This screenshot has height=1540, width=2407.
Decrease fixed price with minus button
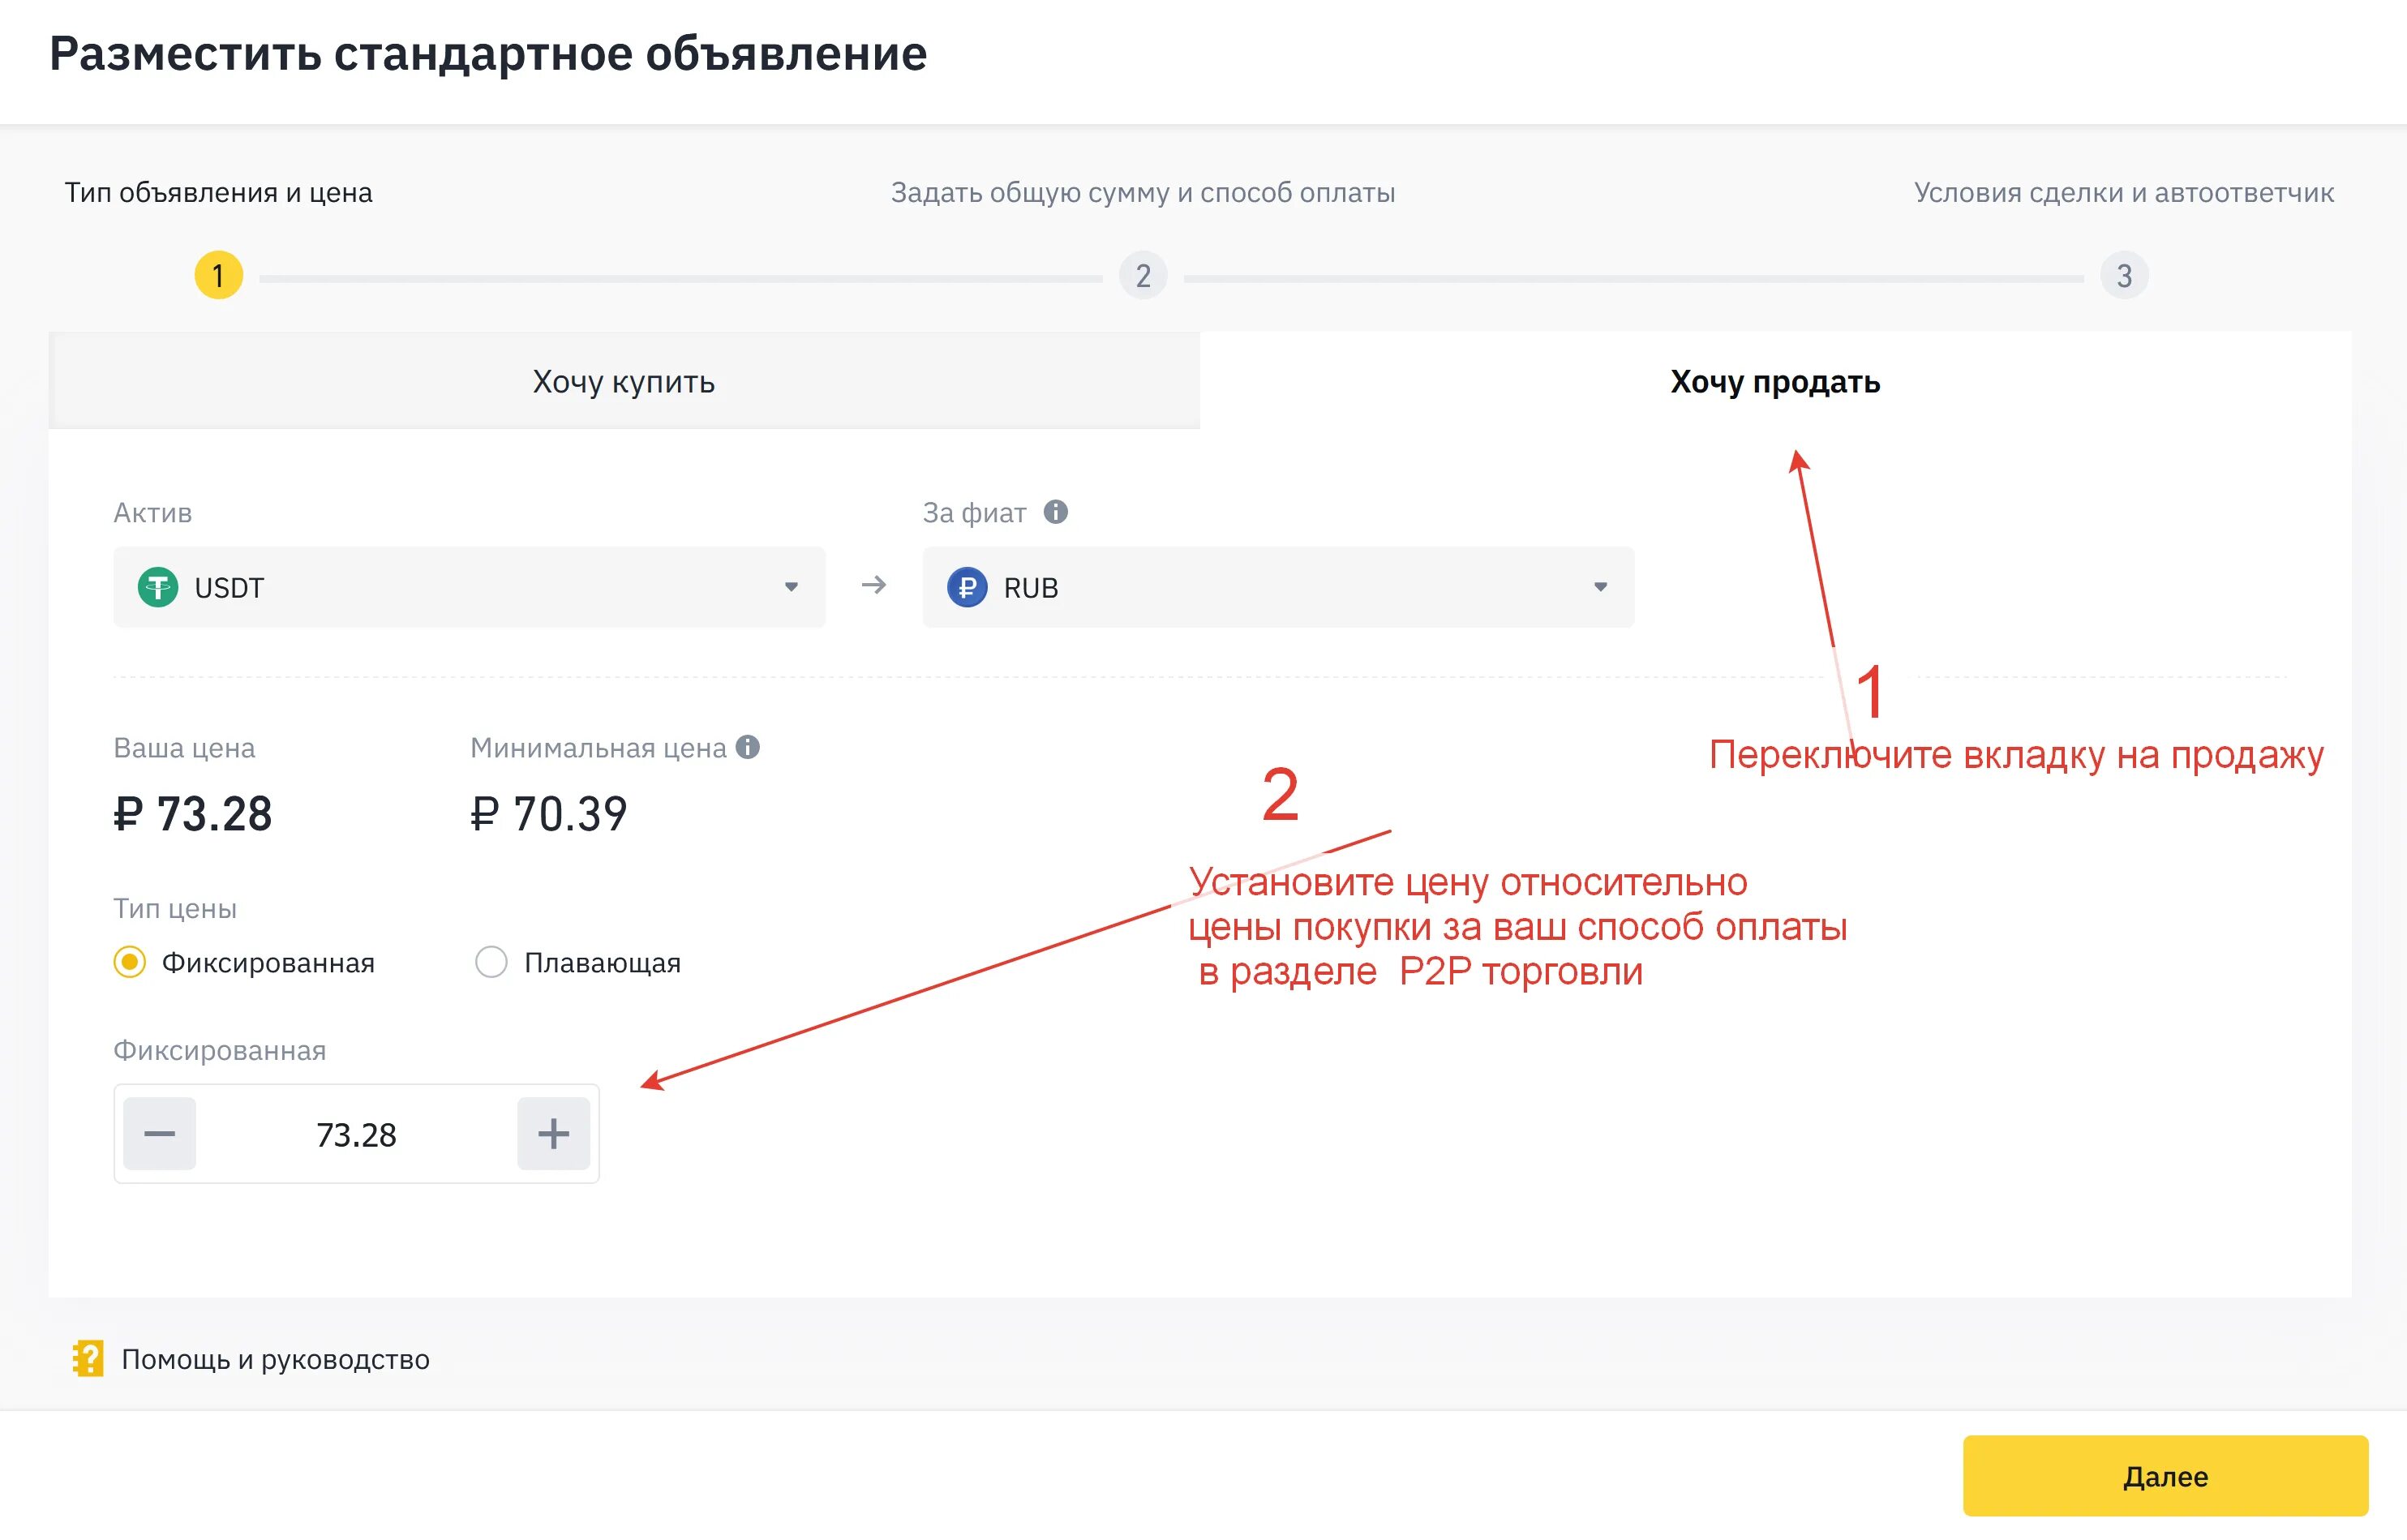160,1133
